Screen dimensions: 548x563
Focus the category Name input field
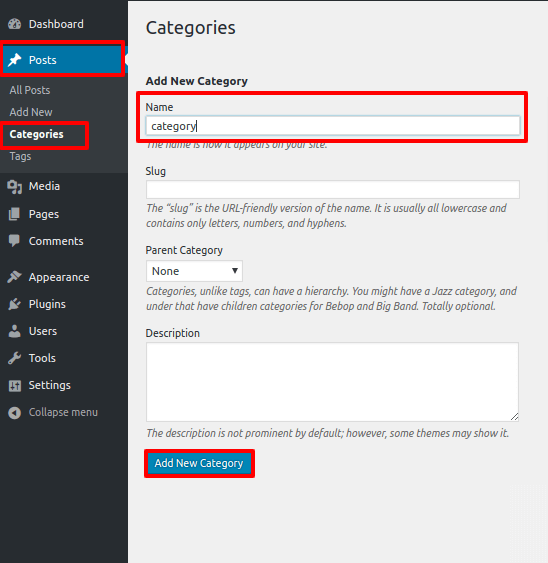point(333,126)
